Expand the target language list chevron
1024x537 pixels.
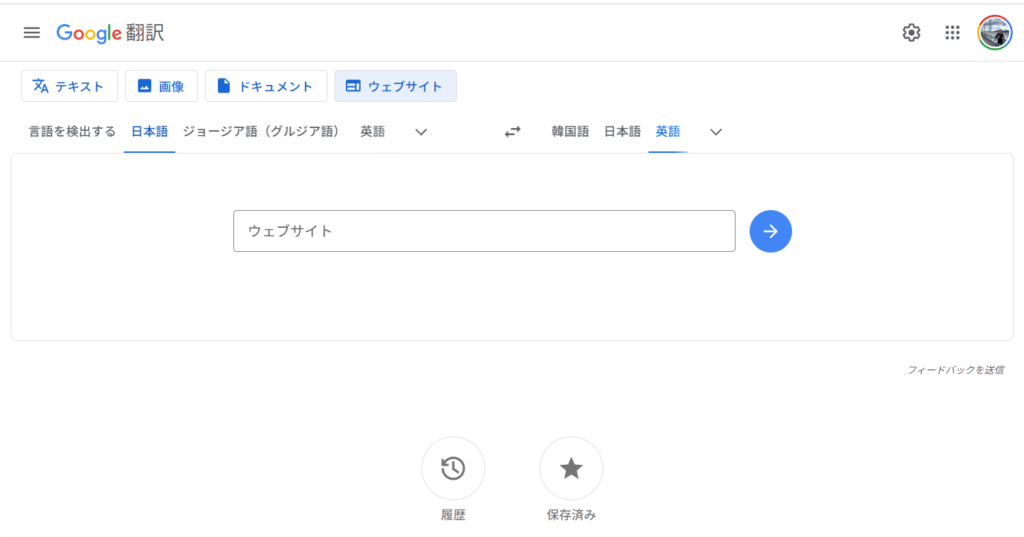(716, 132)
